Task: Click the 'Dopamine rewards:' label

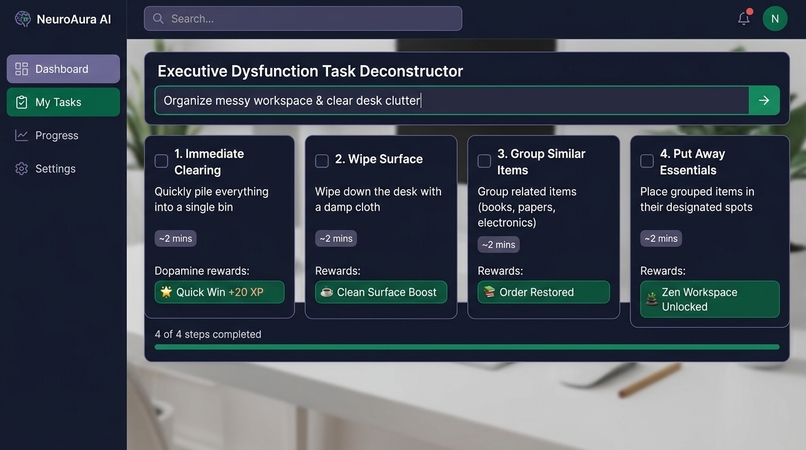Action: [202, 271]
